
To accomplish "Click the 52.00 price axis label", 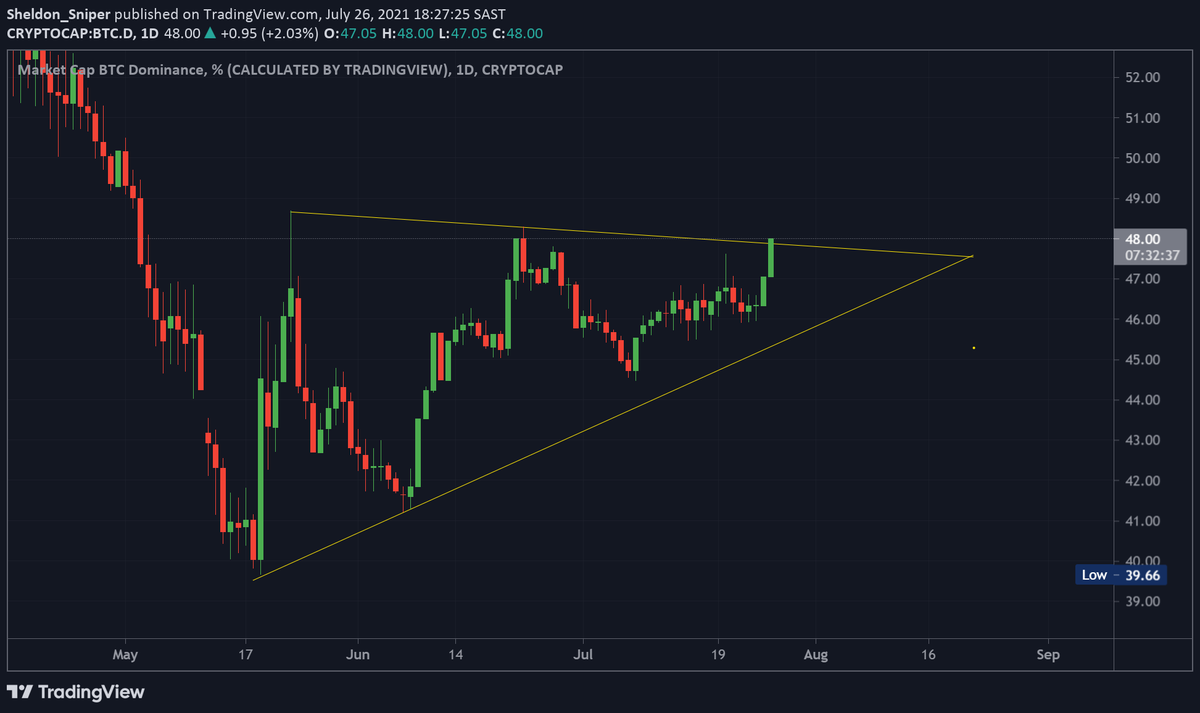I will 1143,77.
